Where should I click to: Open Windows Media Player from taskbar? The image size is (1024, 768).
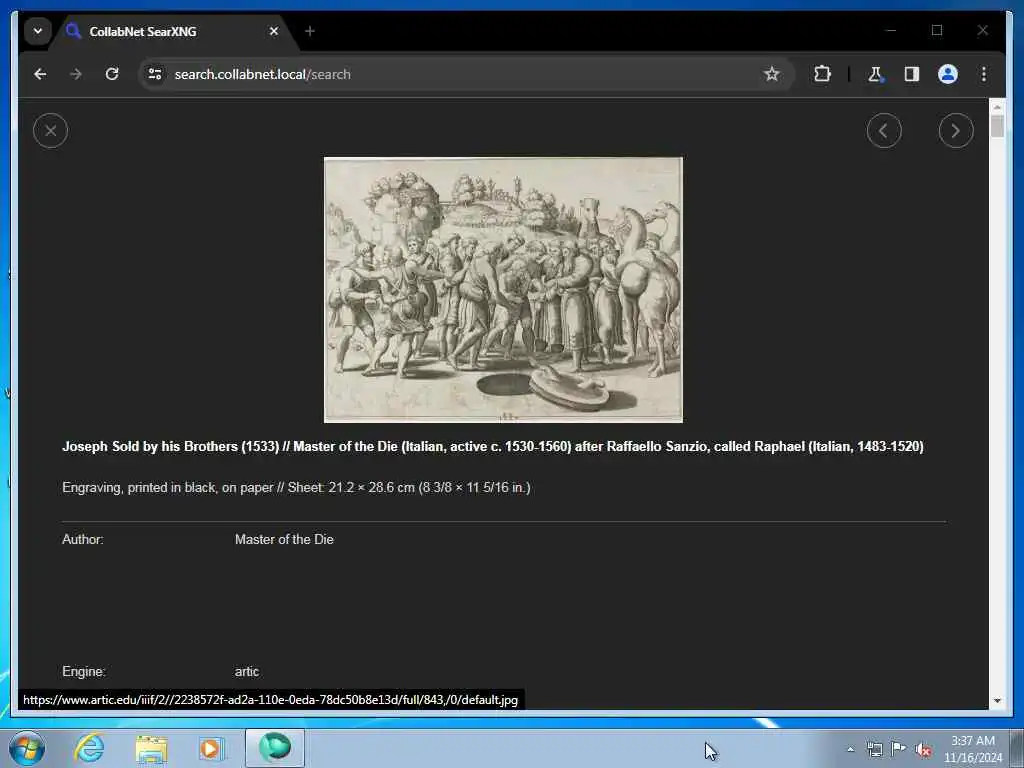coord(212,748)
